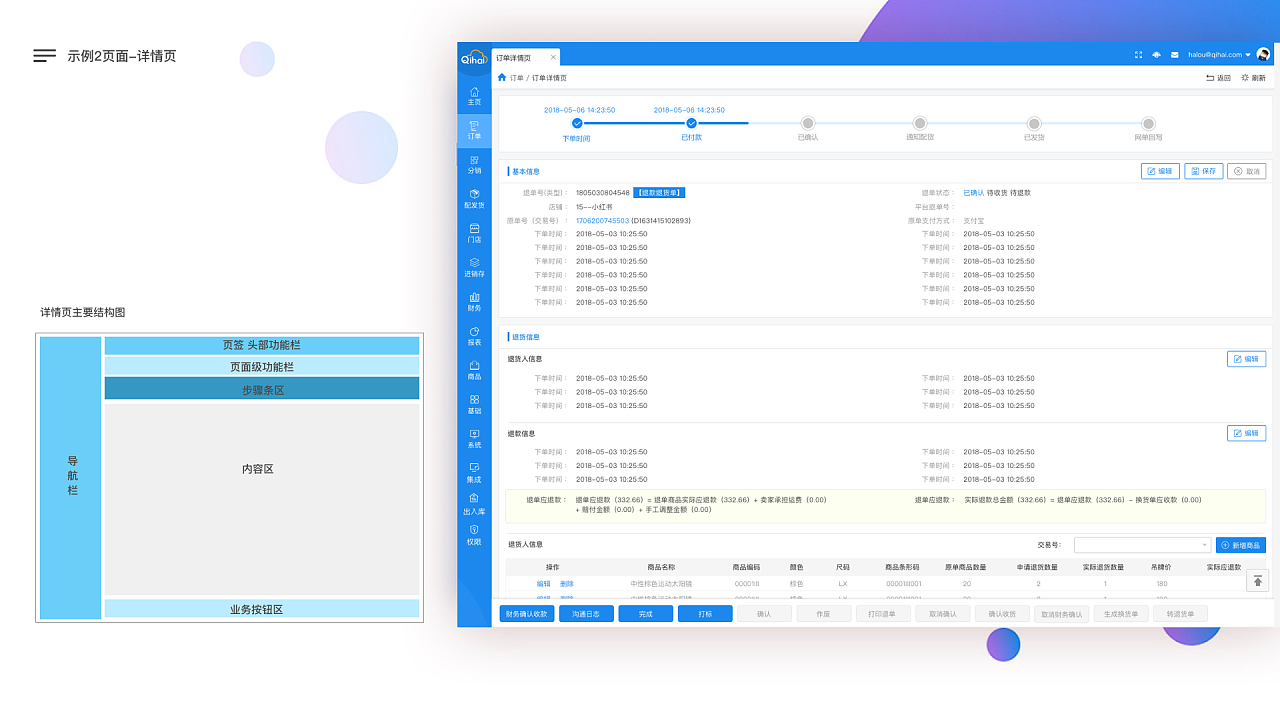Click the 已付款 step marker
Image resolution: width=1280 pixels, height=720 pixels.
pyautogui.click(x=691, y=123)
